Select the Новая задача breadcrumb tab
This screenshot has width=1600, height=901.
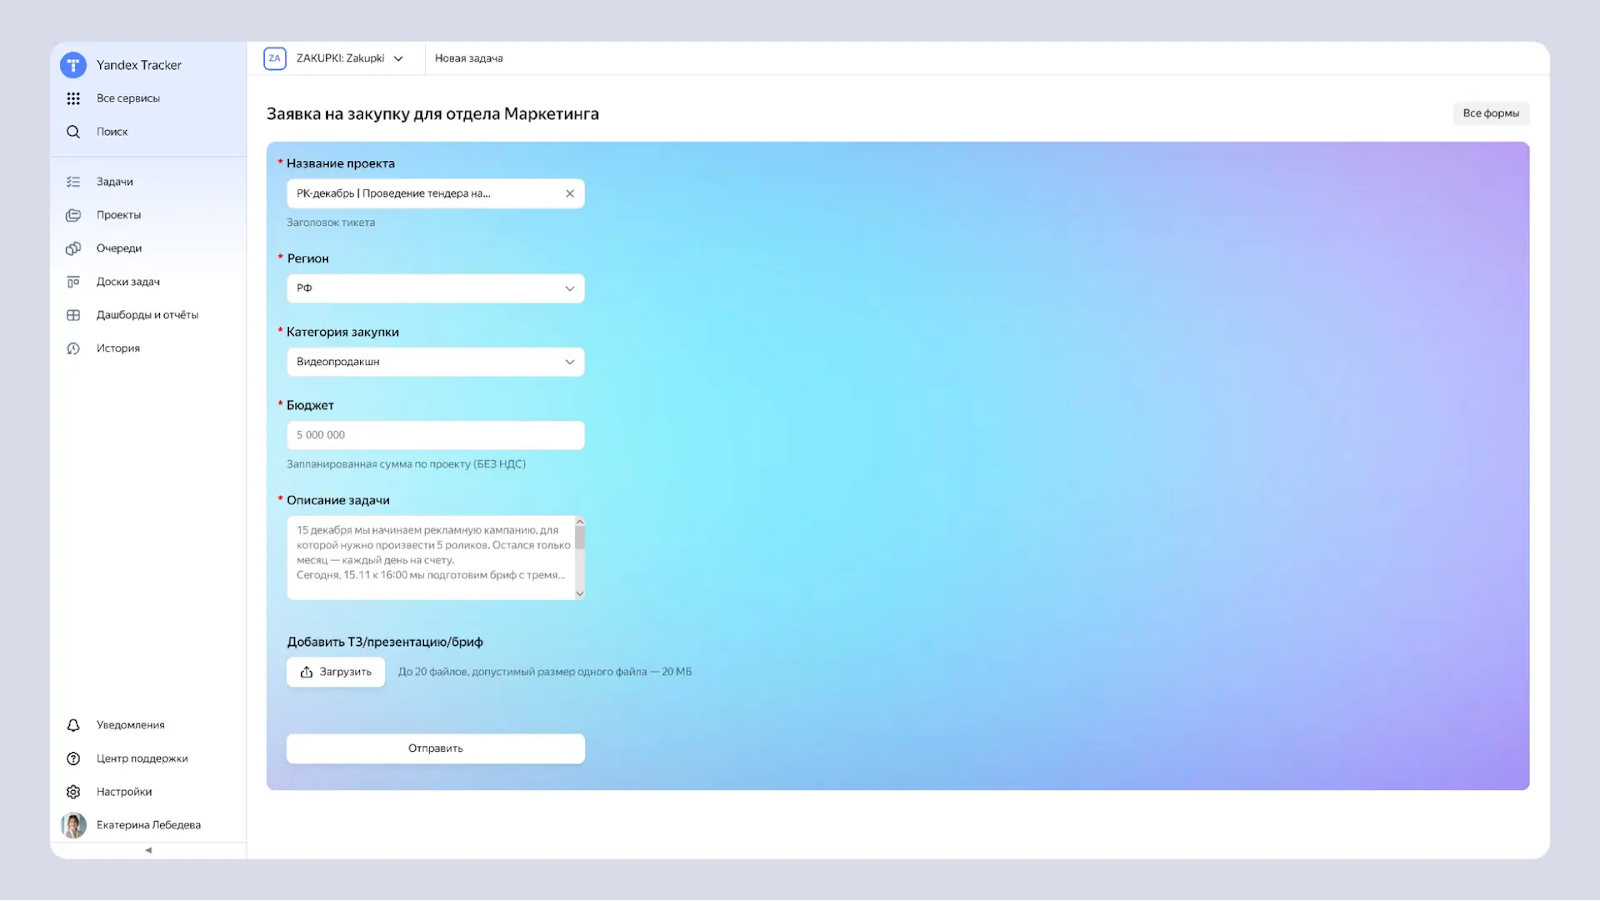[x=469, y=59]
